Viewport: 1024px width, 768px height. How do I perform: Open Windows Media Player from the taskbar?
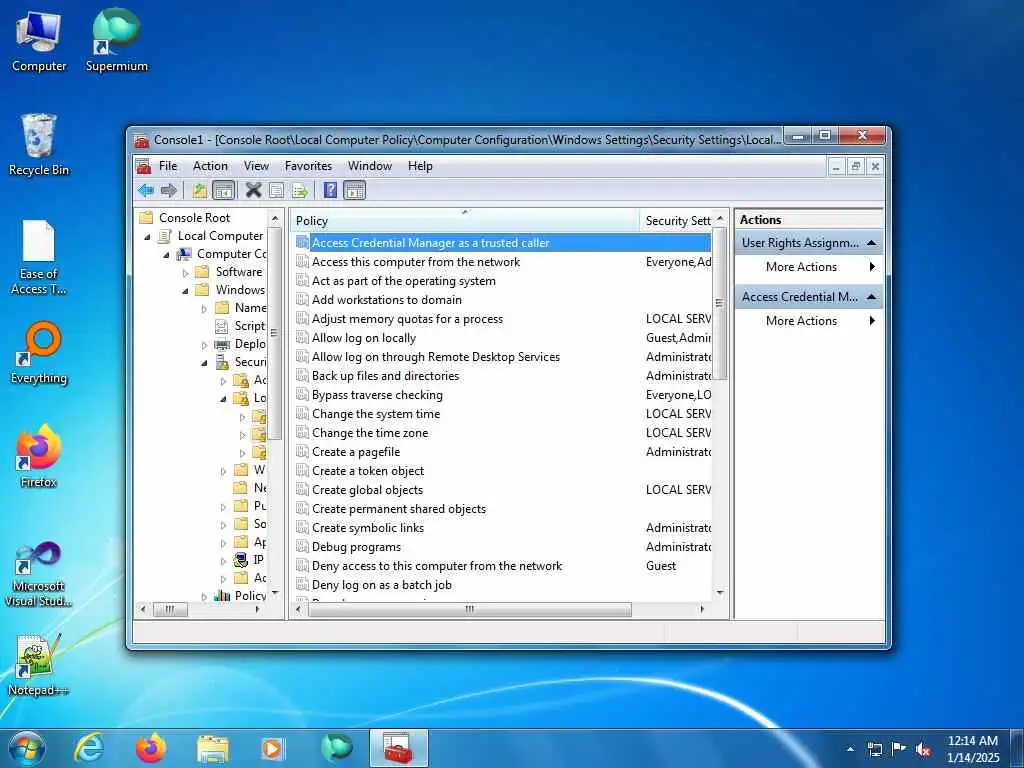coord(272,748)
